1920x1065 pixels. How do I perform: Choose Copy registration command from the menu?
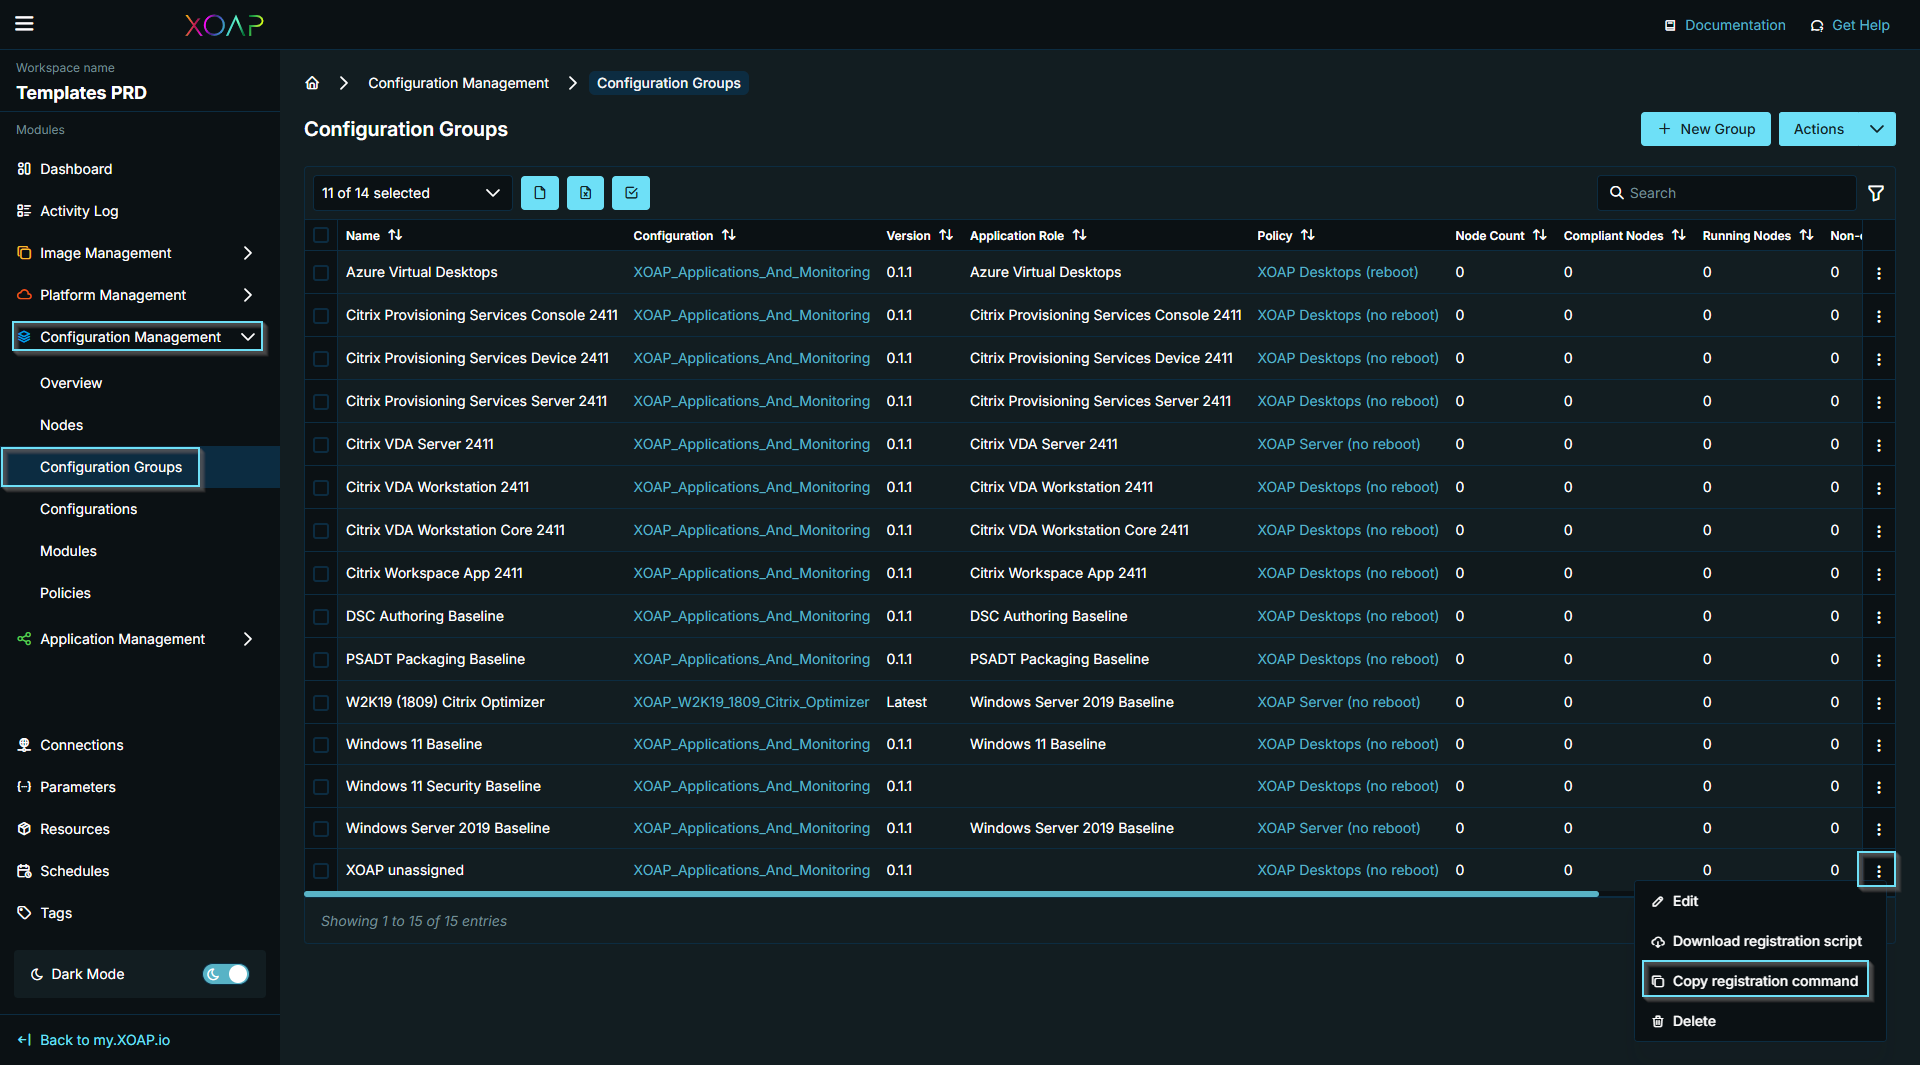point(1764,981)
